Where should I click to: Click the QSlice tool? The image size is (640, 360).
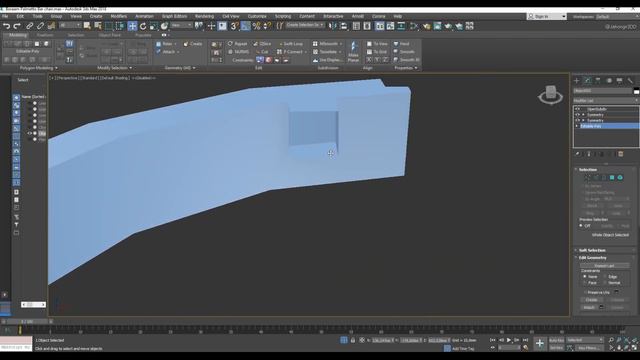pos(262,44)
